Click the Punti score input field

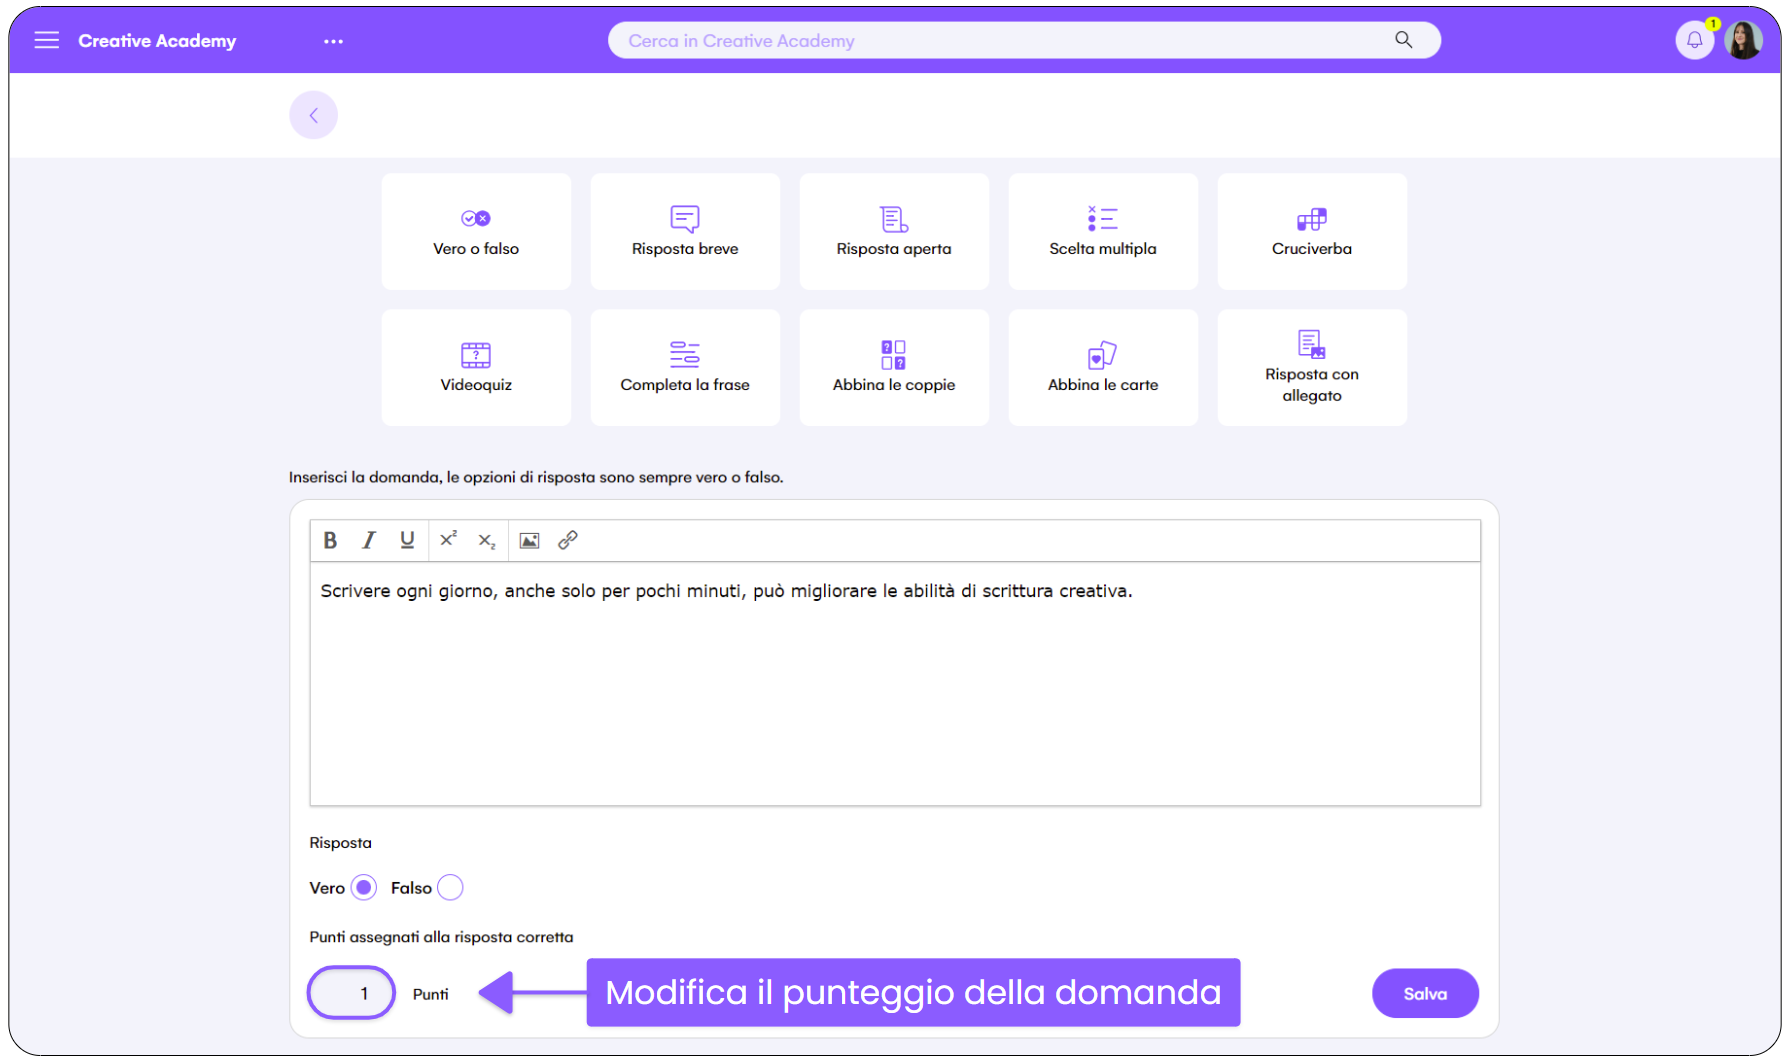(x=351, y=993)
